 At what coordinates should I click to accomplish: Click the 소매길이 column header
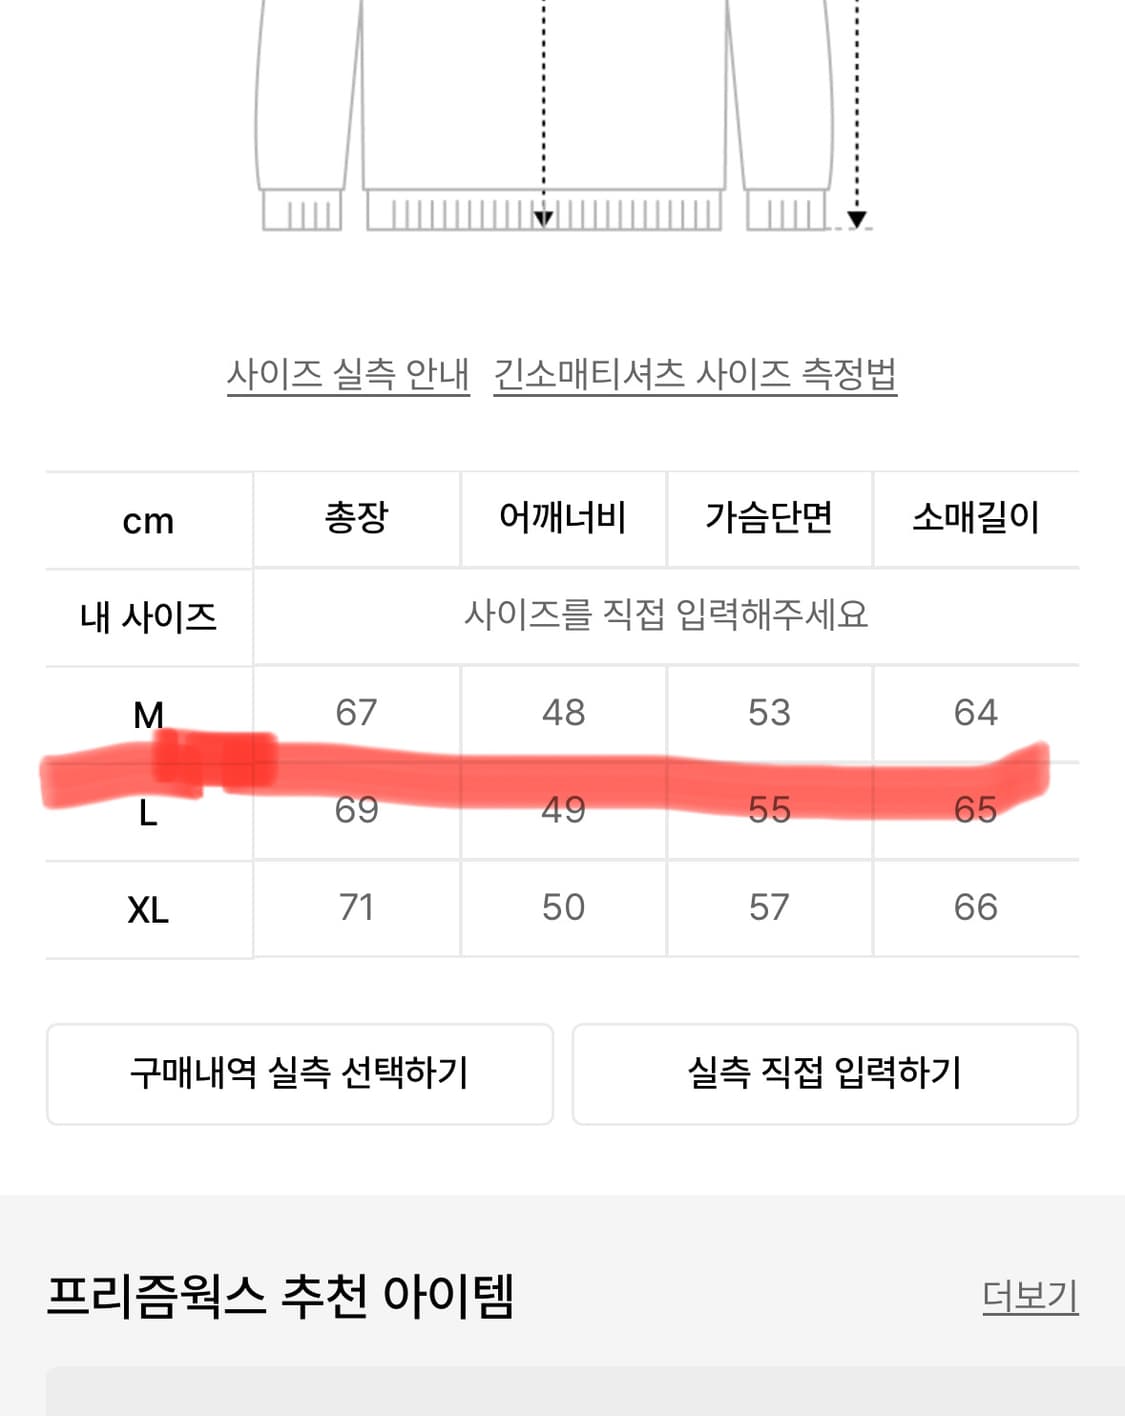point(976,518)
